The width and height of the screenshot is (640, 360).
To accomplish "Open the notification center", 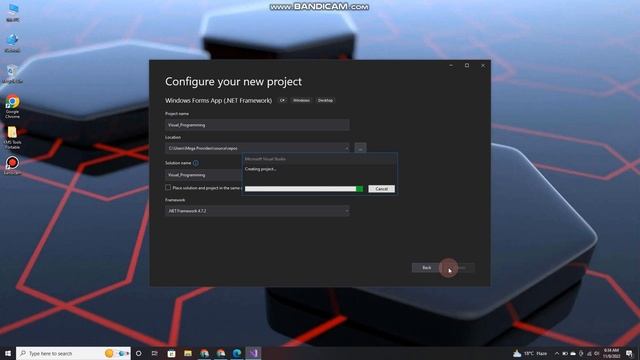I will click(x=629, y=353).
